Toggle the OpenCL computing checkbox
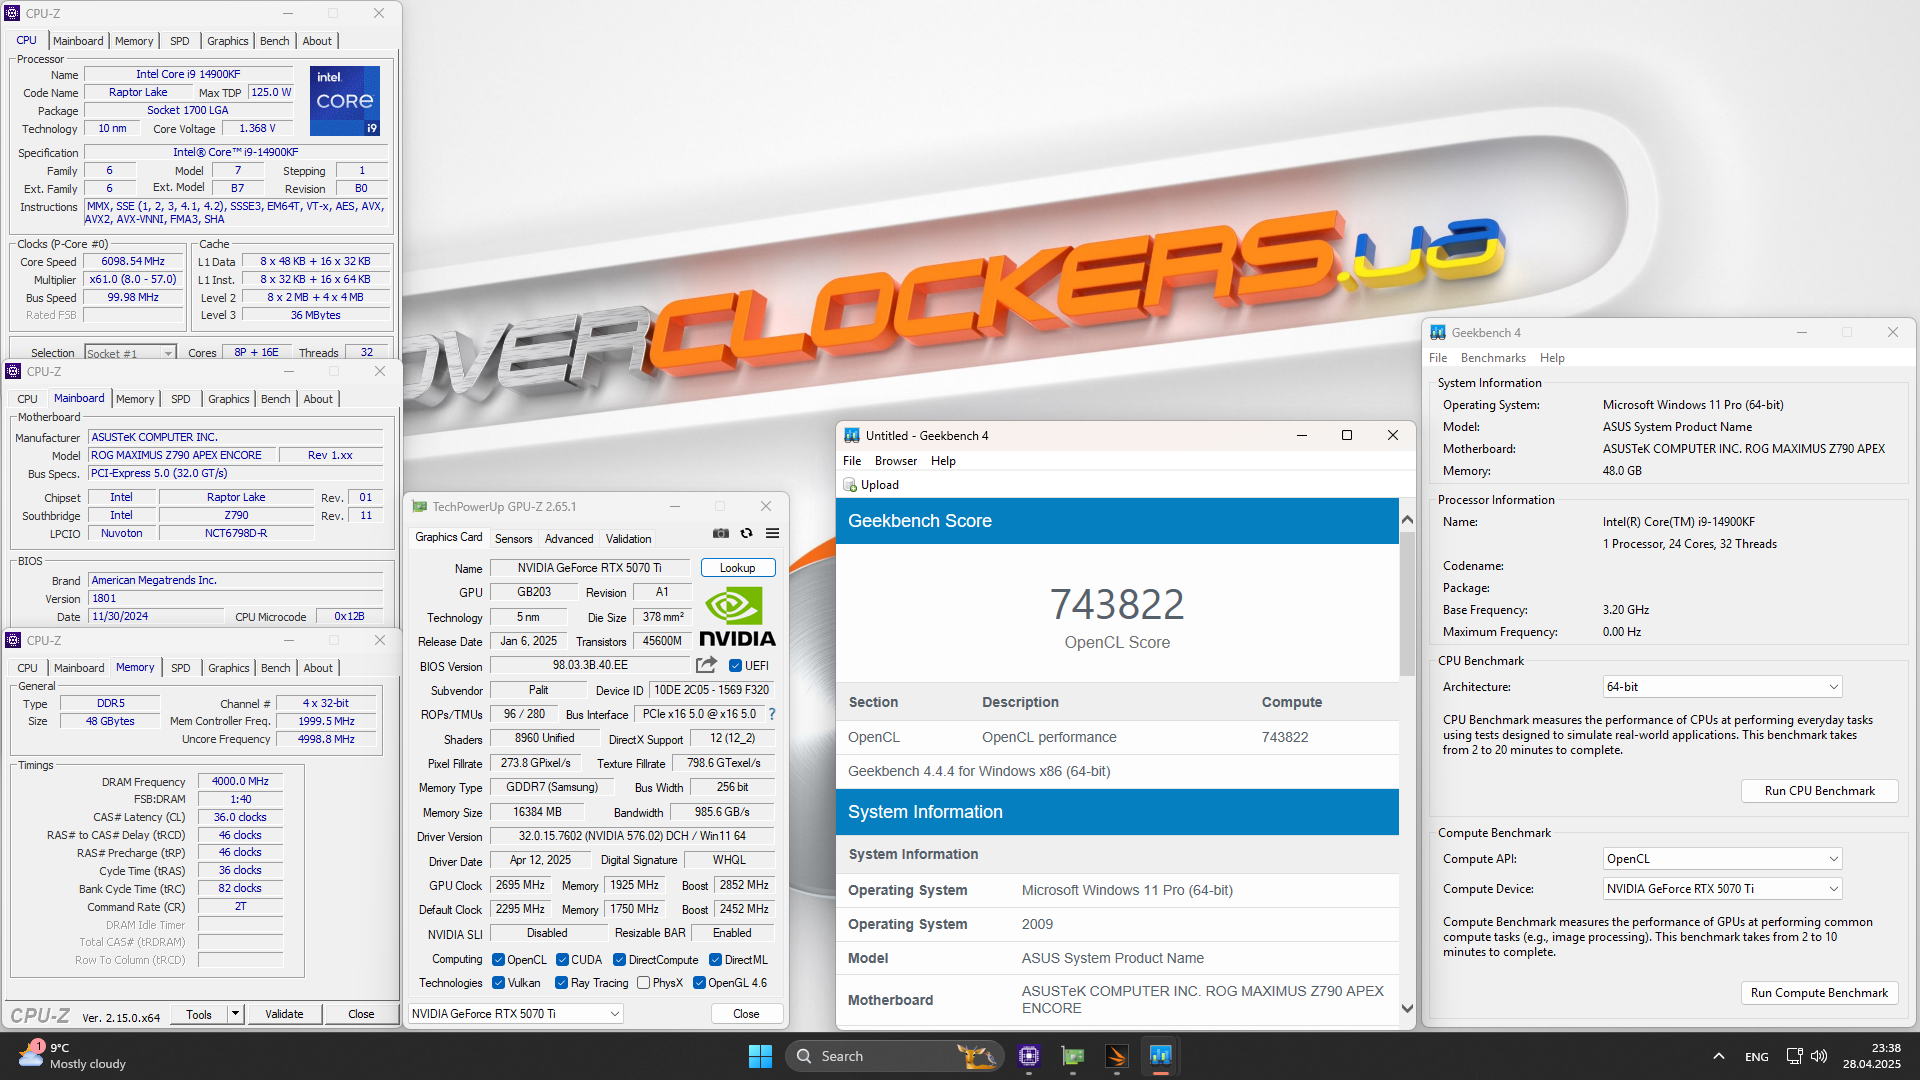 click(x=498, y=960)
